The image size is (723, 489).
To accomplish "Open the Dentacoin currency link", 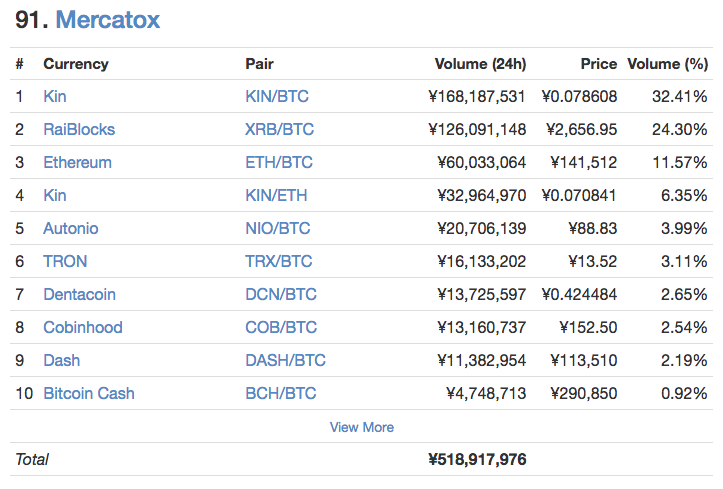I will pos(79,295).
